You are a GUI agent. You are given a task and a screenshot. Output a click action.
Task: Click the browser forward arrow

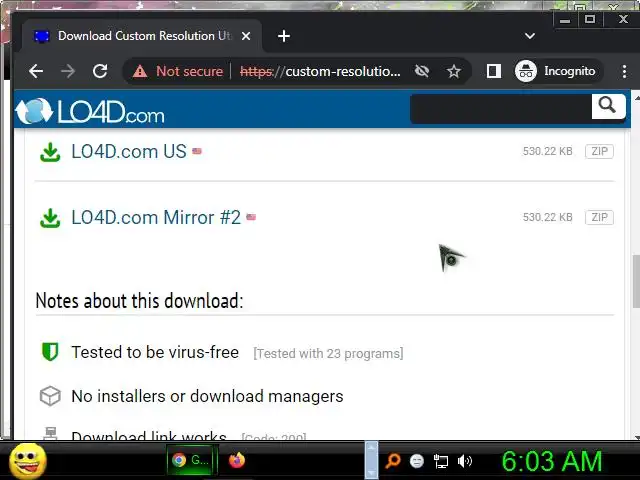[x=68, y=71]
